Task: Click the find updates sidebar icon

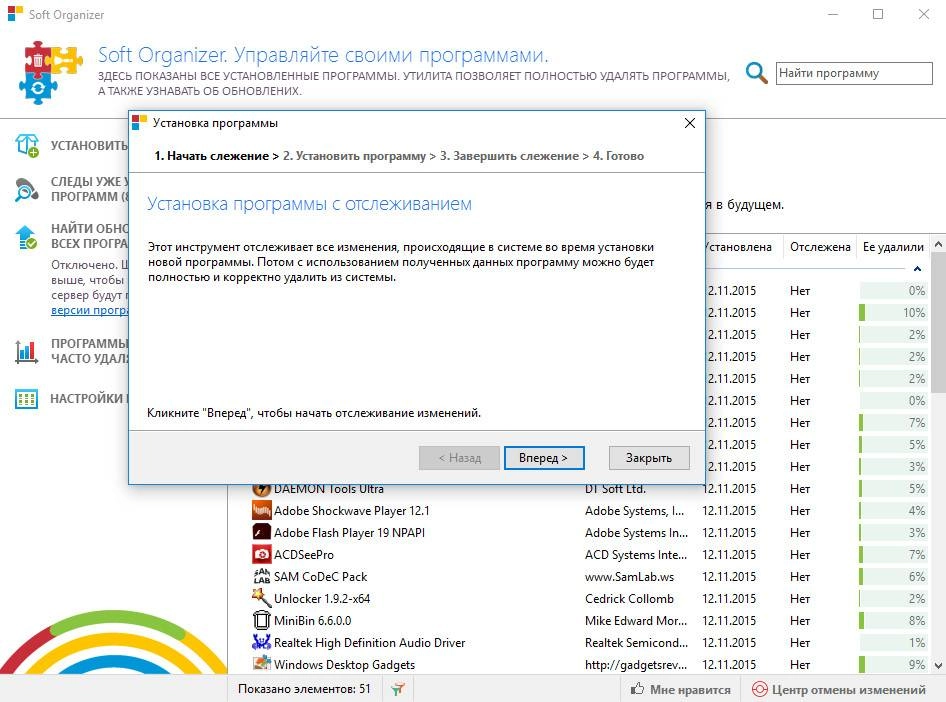Action: coord(26,237)
